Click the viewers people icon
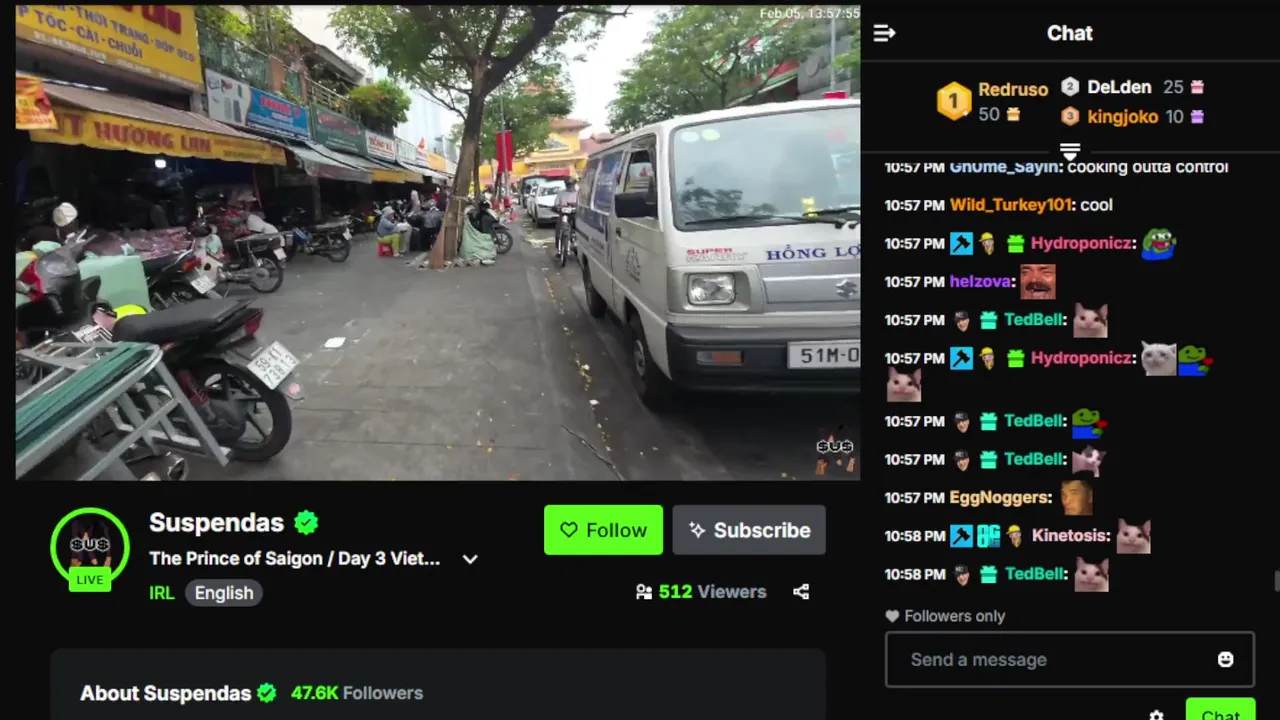Image resolution: width=1280 pixels, height=720 pixels. (x=644, y=592)
